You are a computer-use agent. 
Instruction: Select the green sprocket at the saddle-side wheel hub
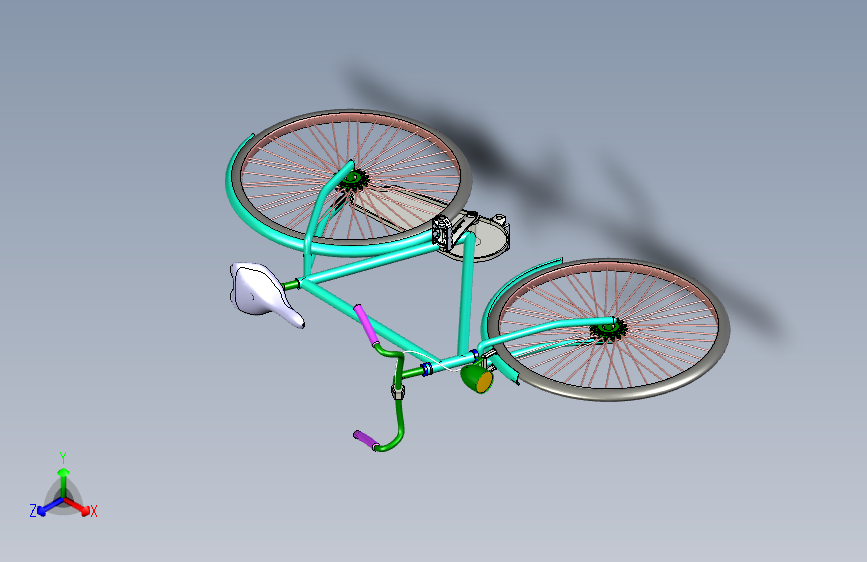pyautogui.click(x=353, y=180)
